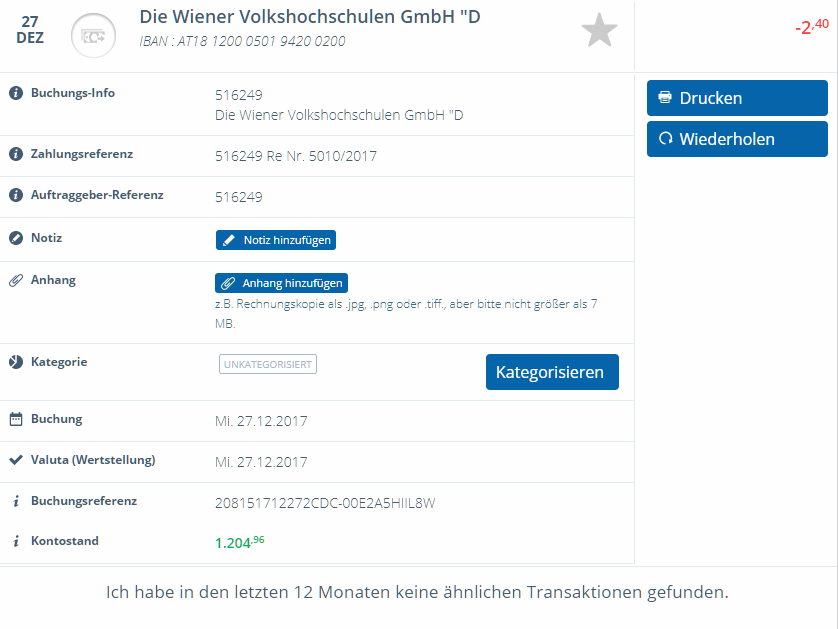Select recipient name Die Wiener Volkshochschulen GmbH
Screen dimensions: 838x629
click(x=310, y=17)
